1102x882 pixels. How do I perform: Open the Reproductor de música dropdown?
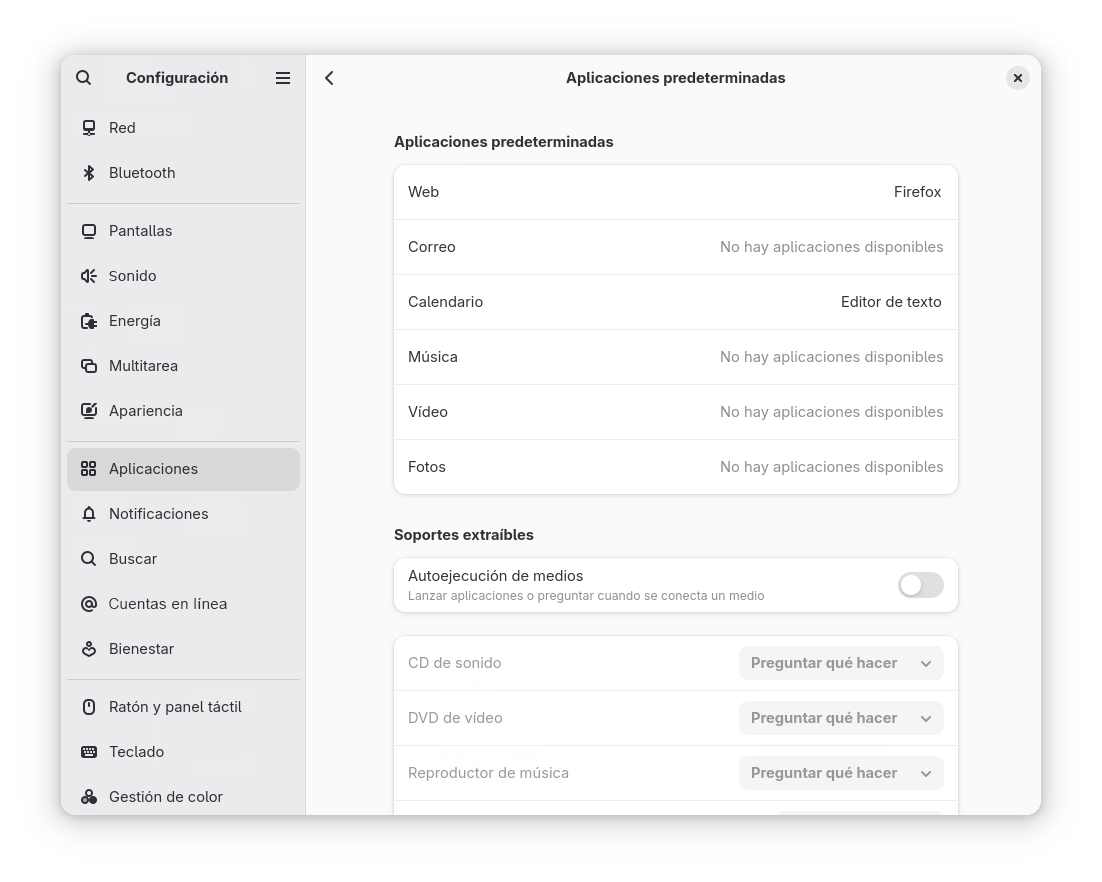pos(840,772)
